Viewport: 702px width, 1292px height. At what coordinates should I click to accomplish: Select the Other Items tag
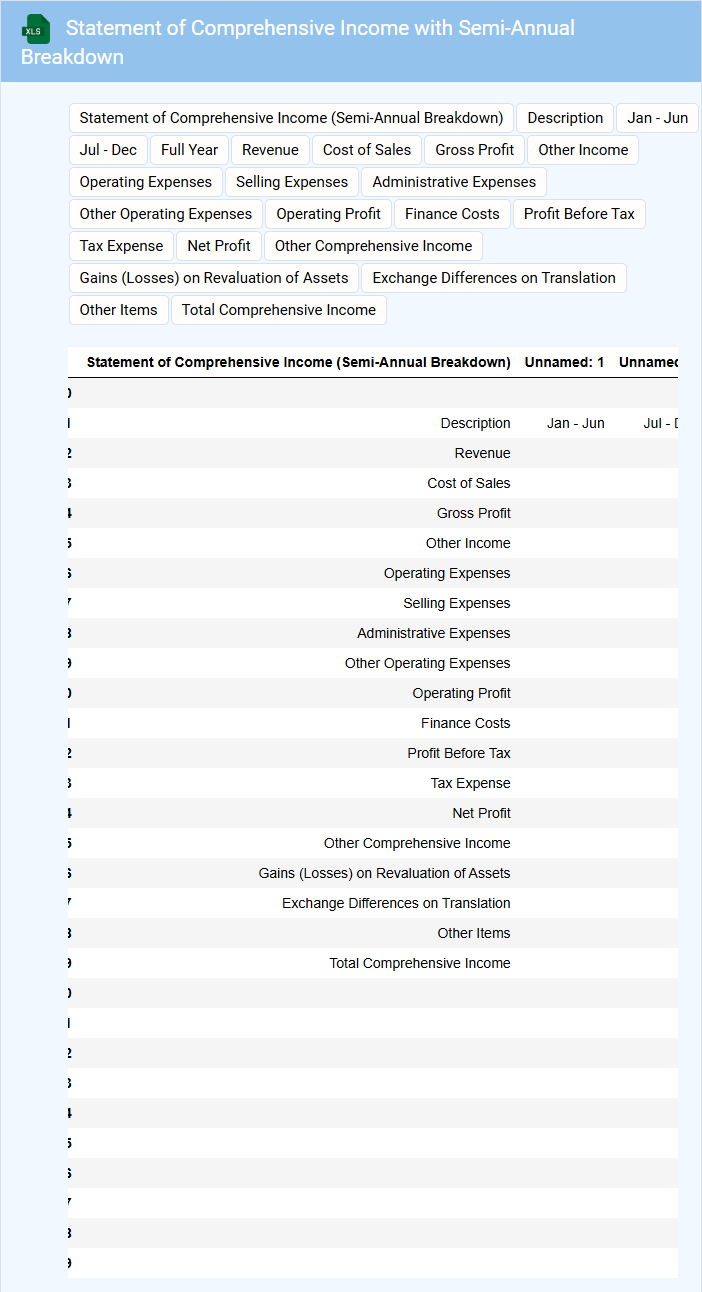pyautogui.click(x=118, y=310)
